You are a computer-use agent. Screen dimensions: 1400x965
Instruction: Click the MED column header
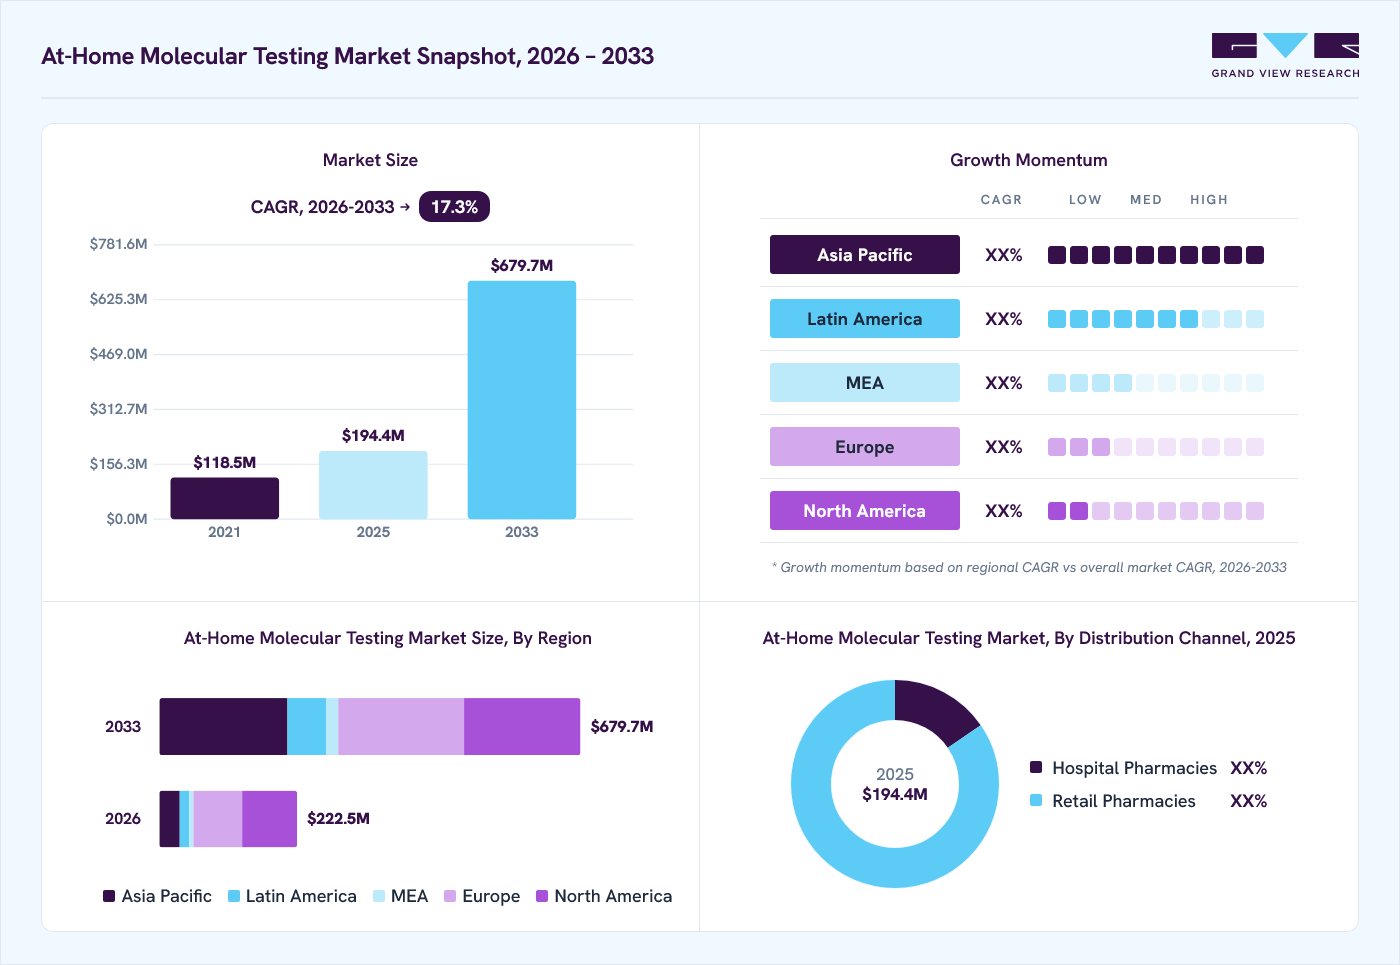1146,200
